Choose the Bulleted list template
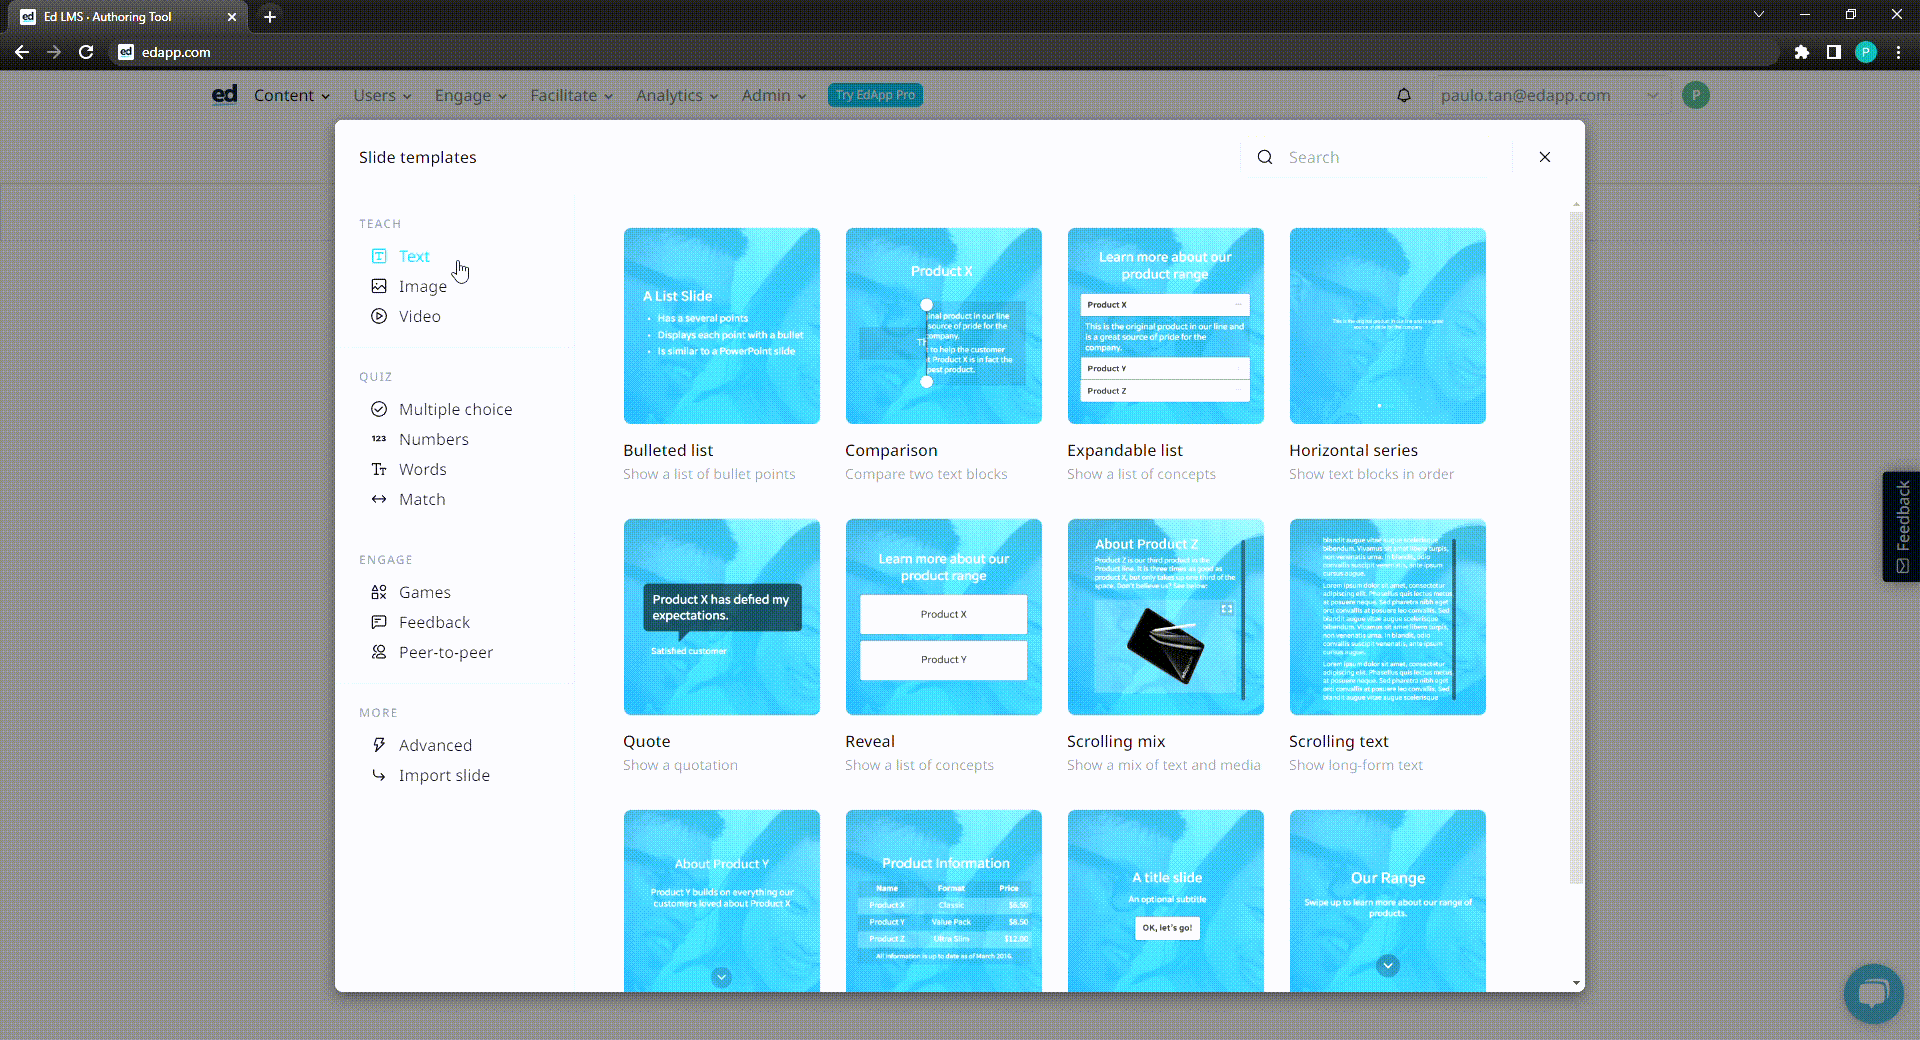This screenshot has width=1920, height=1040. 722,326
